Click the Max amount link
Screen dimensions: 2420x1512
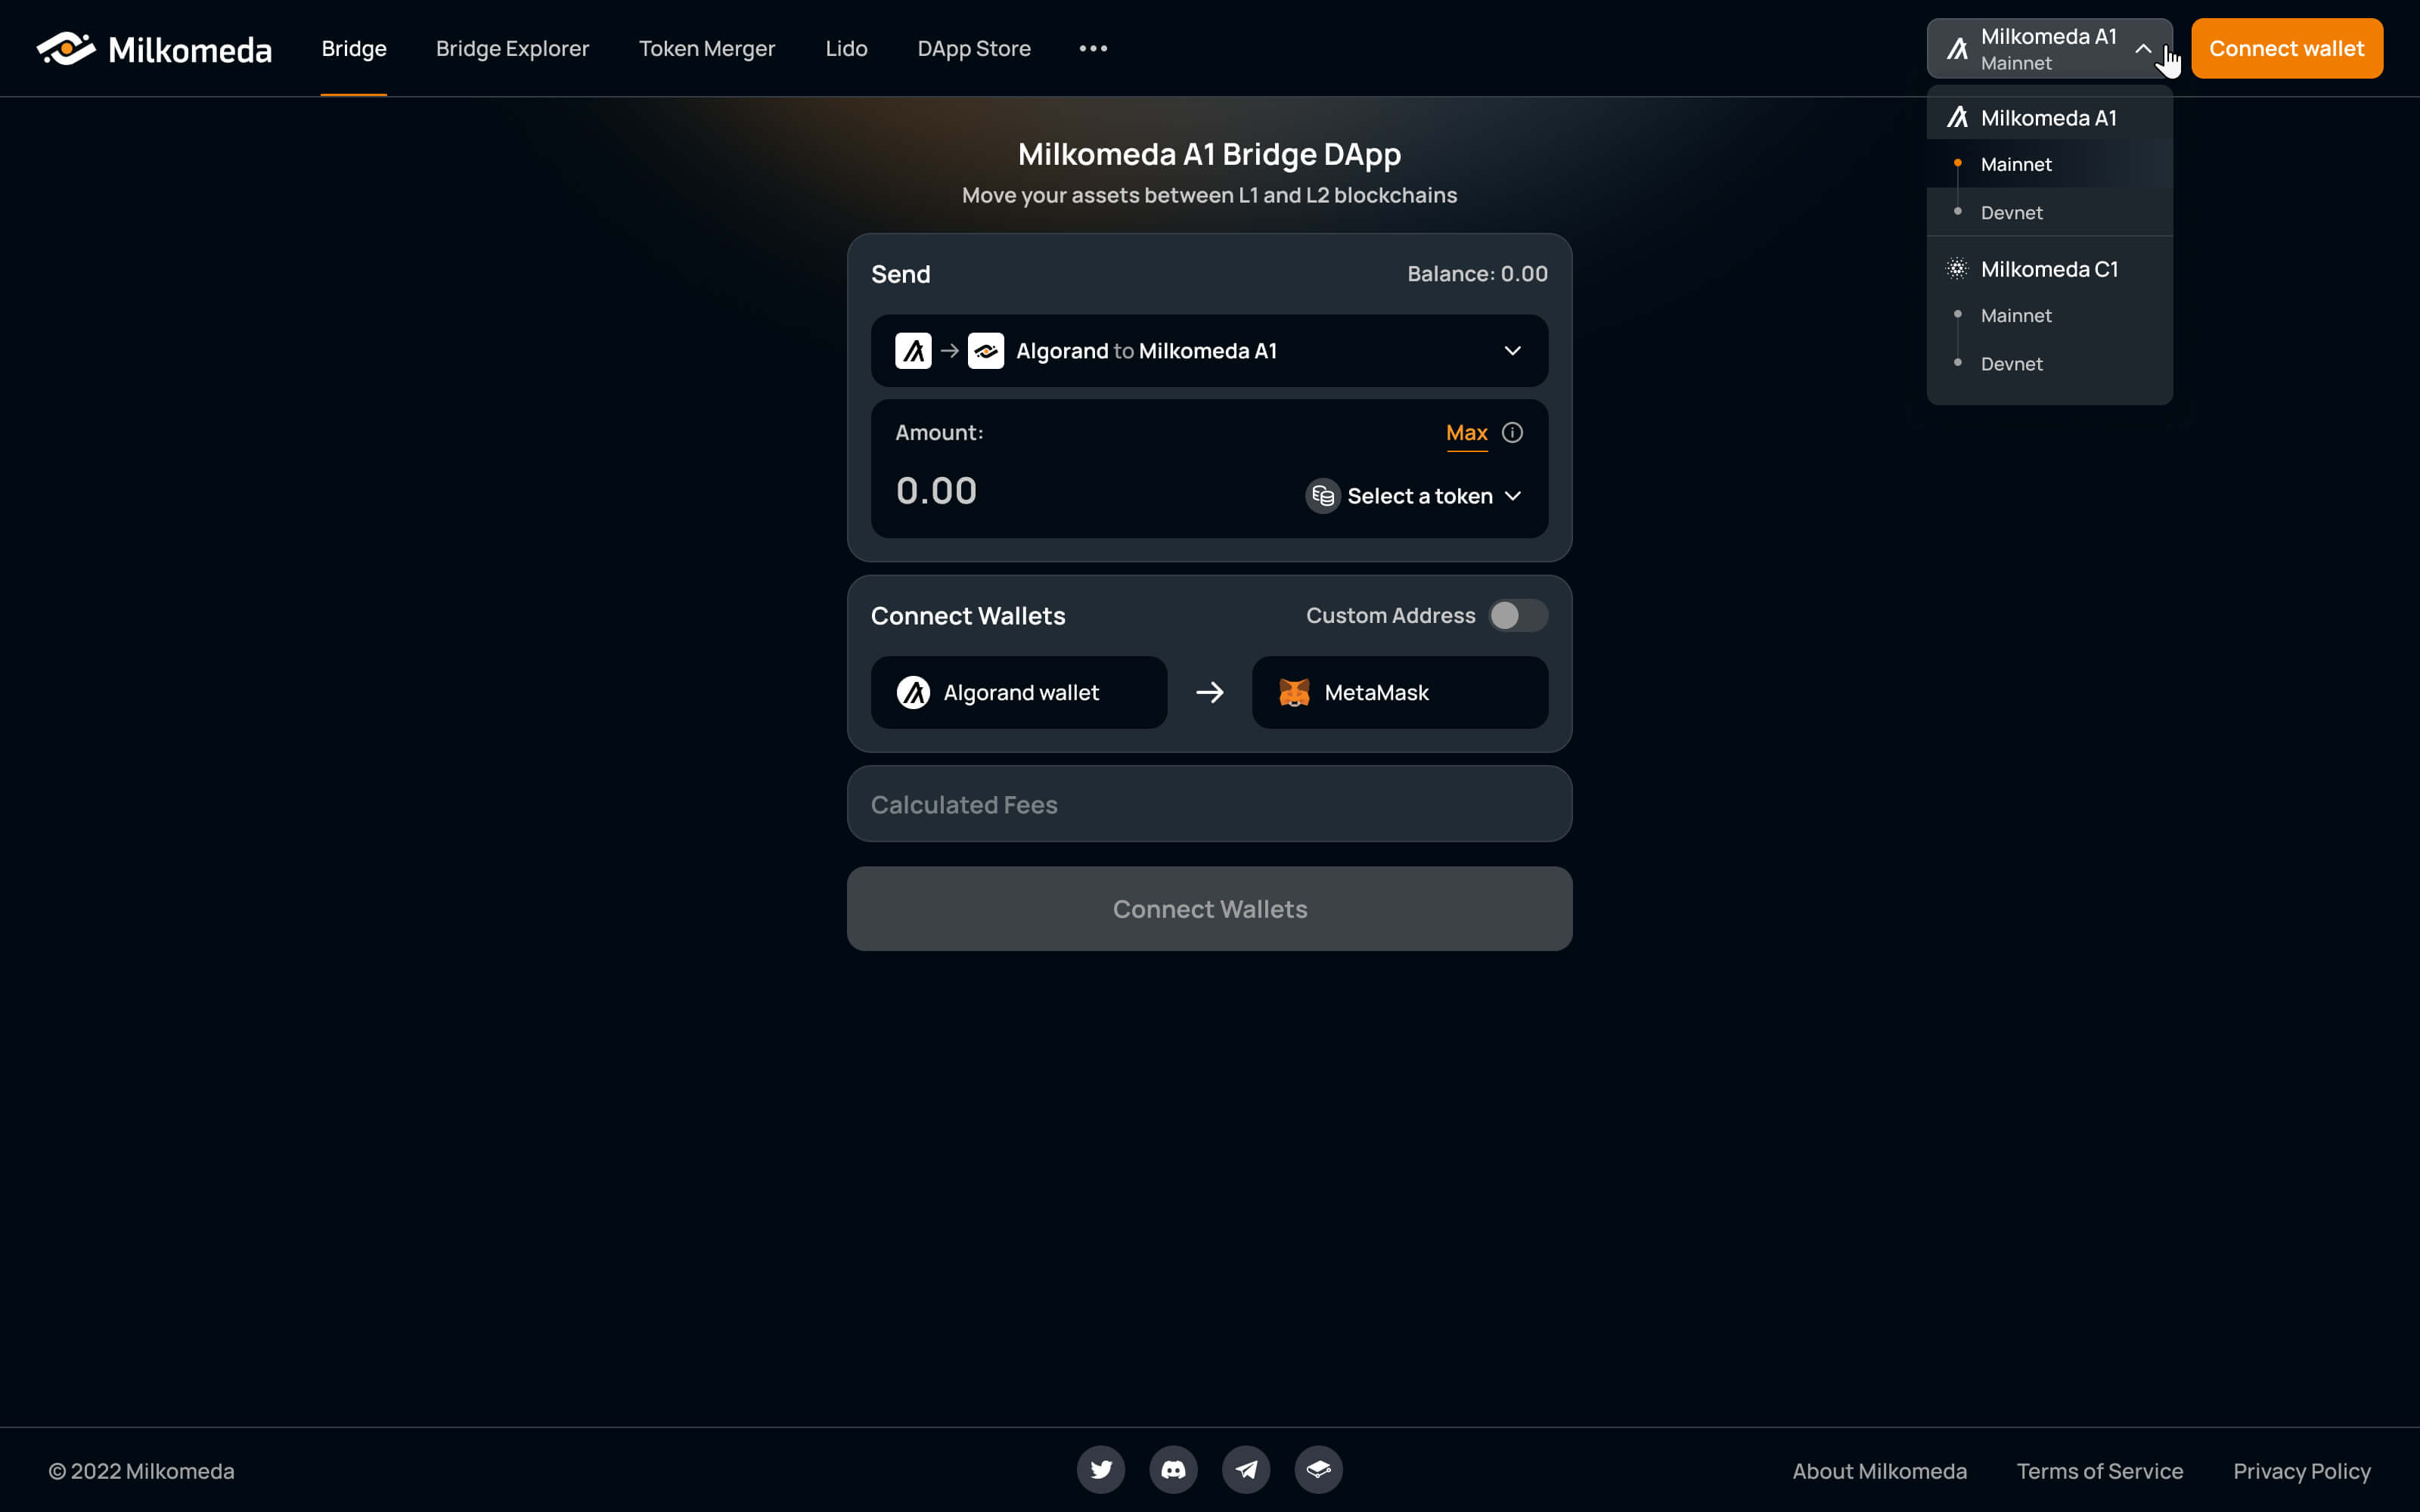coord(1466,432)
